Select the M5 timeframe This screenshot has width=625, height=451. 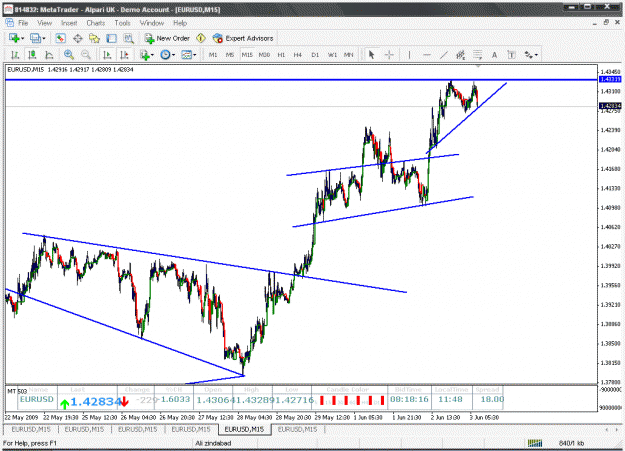[x=230, y=55]
